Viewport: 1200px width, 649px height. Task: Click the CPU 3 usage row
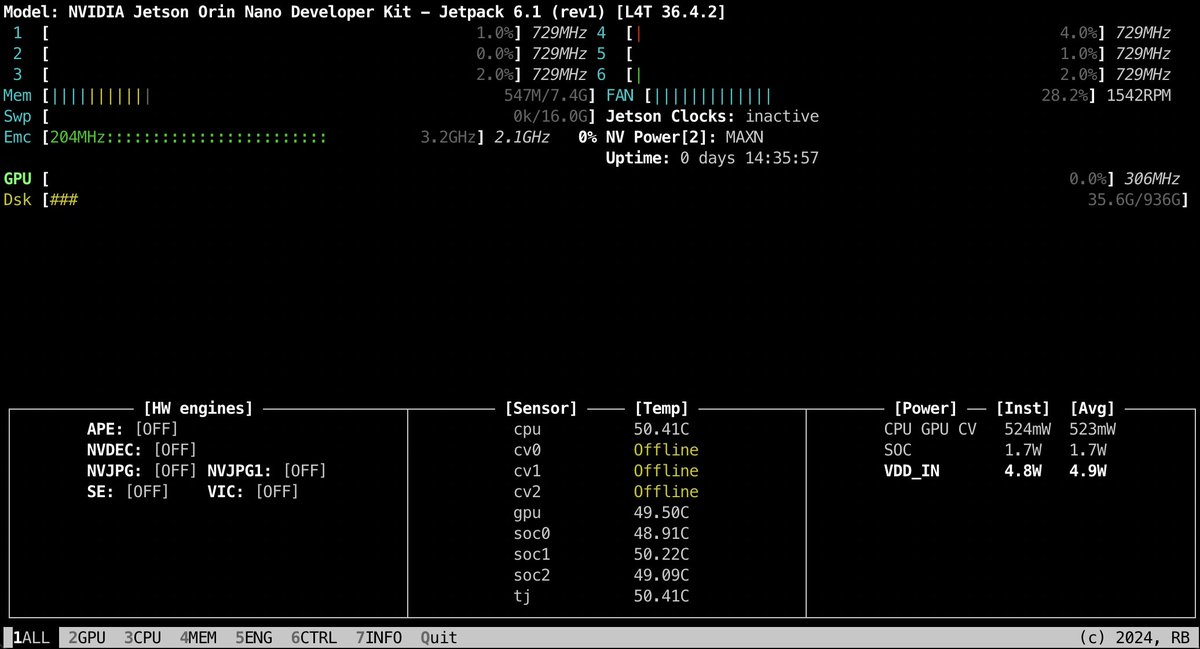[298, 75]
